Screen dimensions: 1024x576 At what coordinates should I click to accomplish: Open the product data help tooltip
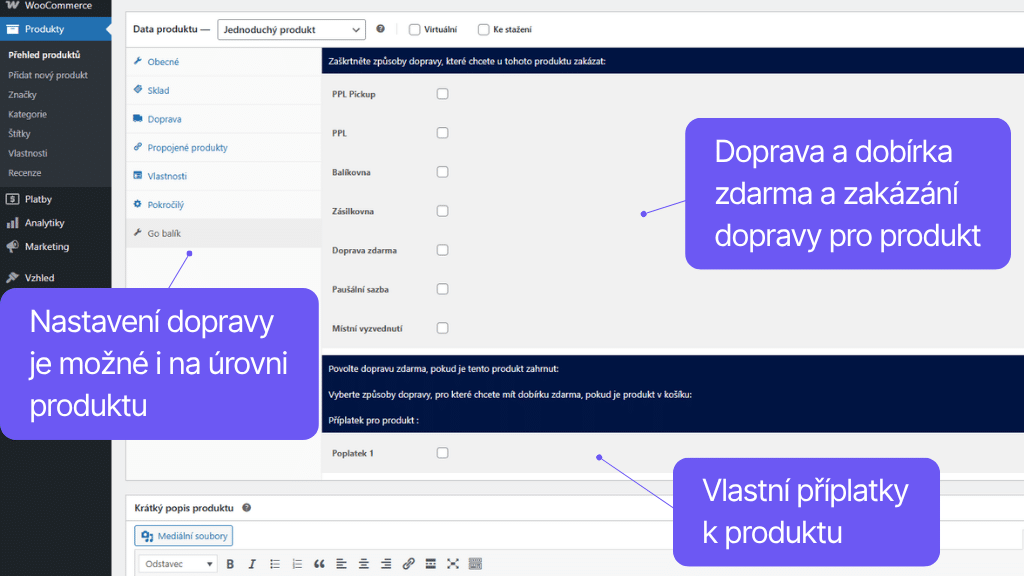click(x=380, y=29)
